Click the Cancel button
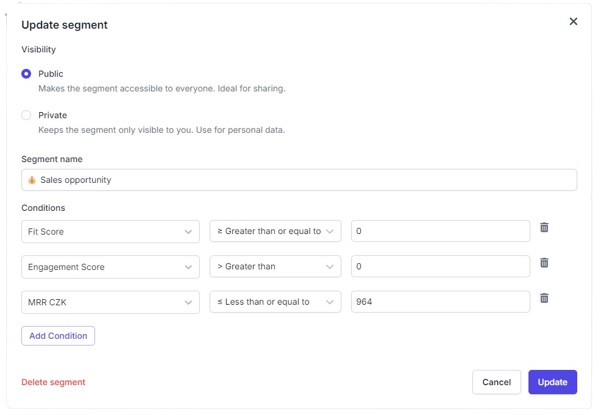Image resolution: width=601 pixels, height=415 pixels. coord(496,382)
